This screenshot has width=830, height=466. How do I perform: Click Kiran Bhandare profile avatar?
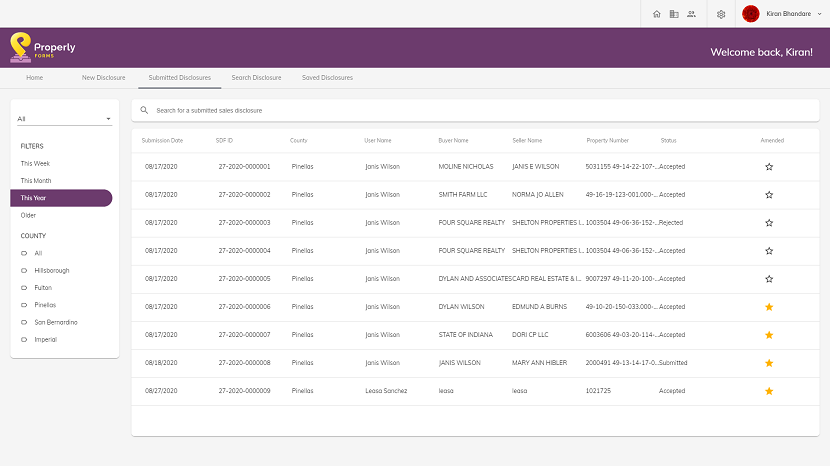[751, 14]
